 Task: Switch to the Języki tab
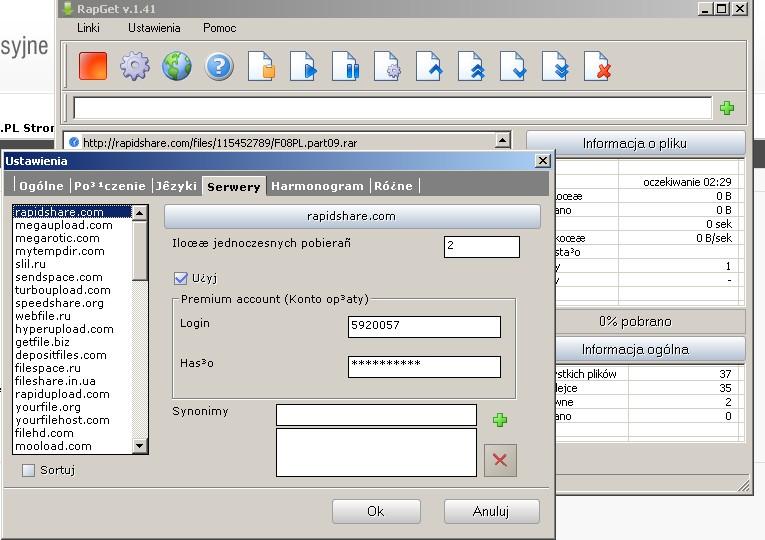[176, 186]
